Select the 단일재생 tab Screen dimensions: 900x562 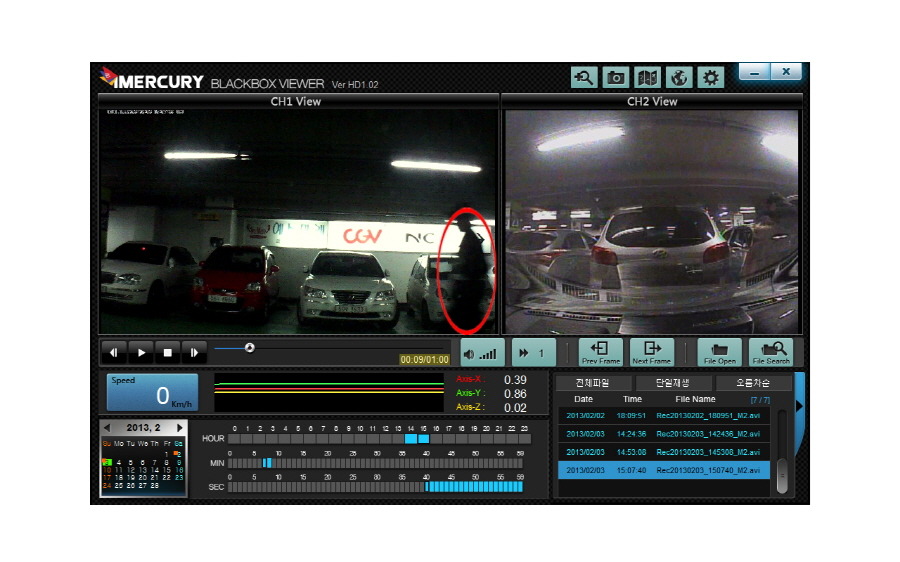(x=672, y=383)
